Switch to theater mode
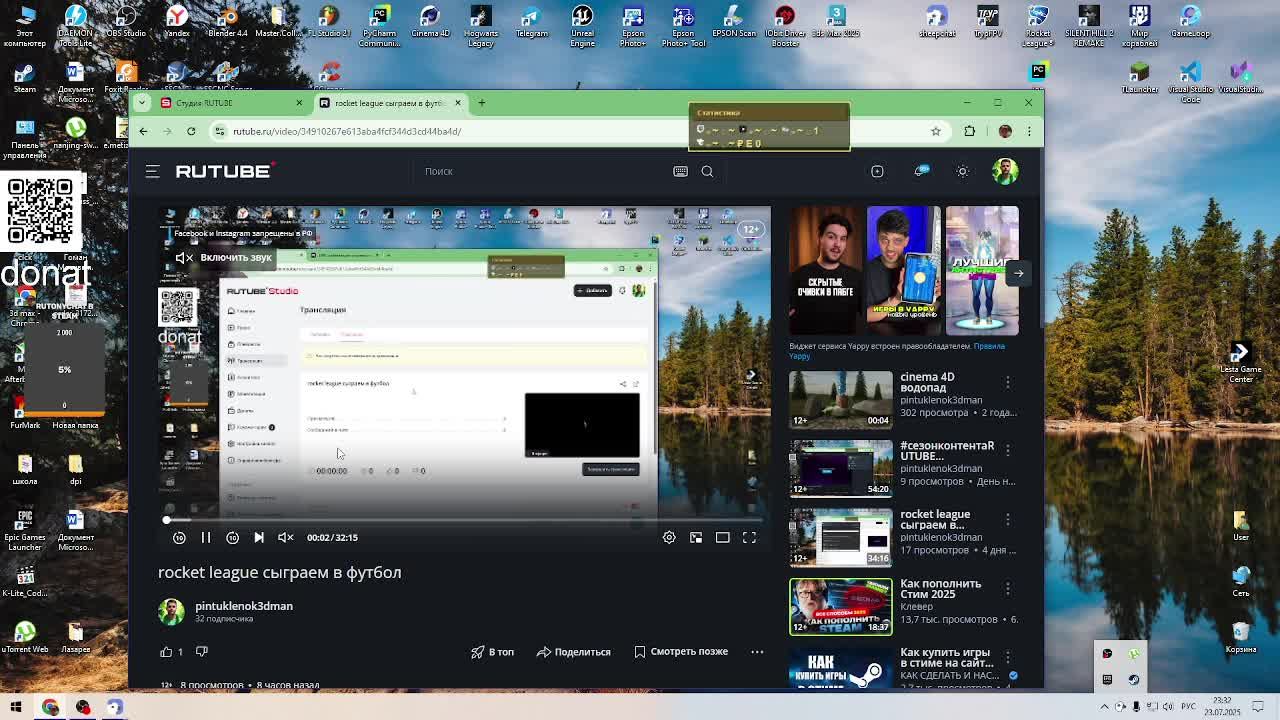This screenshot has width=1280, height=720. pyautogui.click(x=722, y=537)
